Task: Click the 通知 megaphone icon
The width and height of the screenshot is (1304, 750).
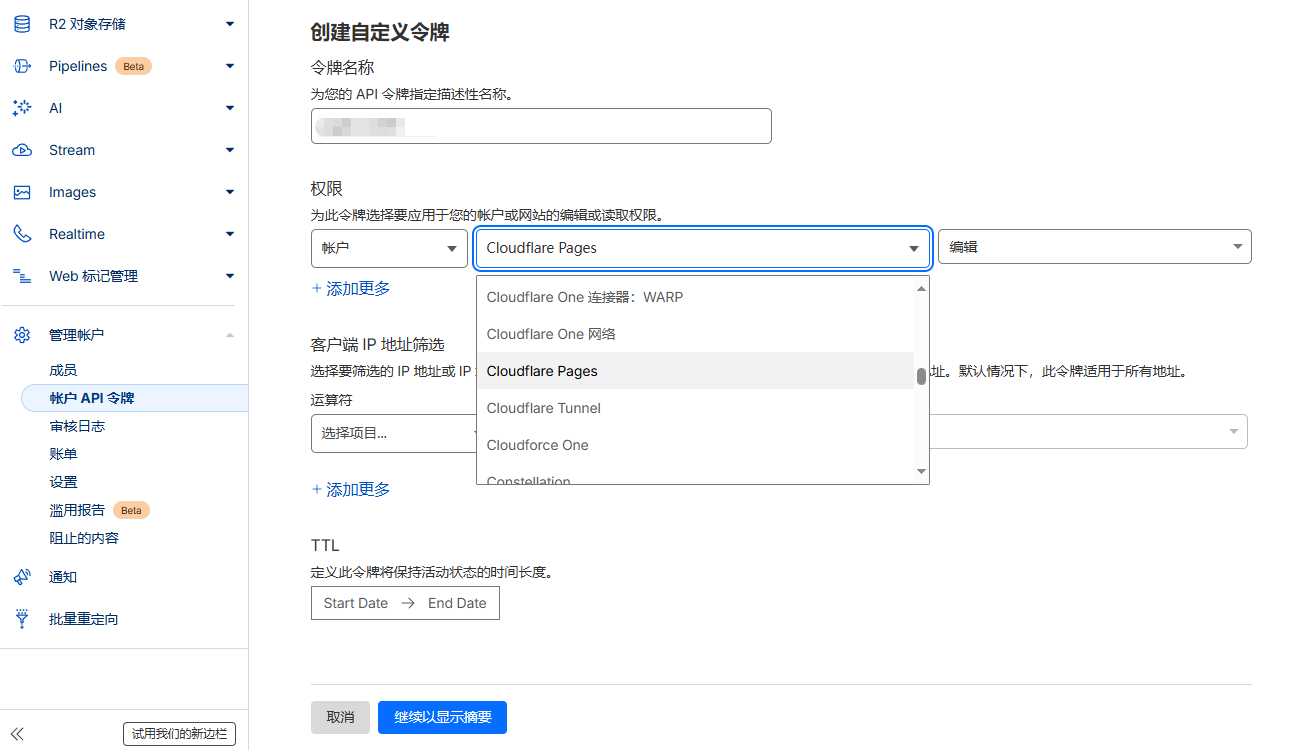Action: pyautogui.click(x=22, y=577)
